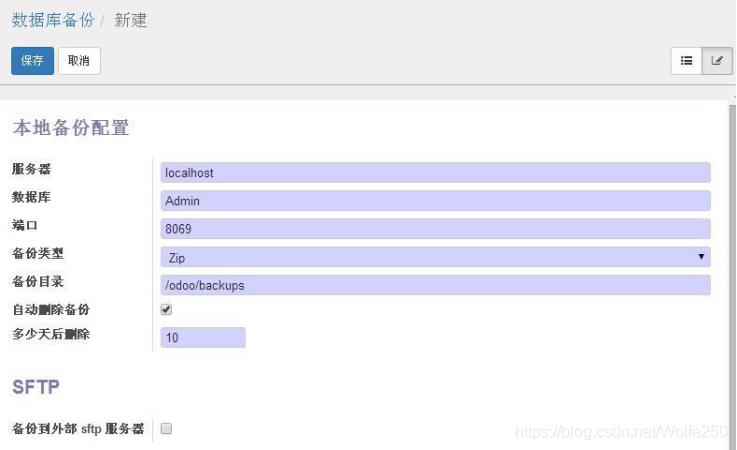Click the 新建 breadcrumb text
Viewport: 737px width, 450px height.
click(131, 20)
